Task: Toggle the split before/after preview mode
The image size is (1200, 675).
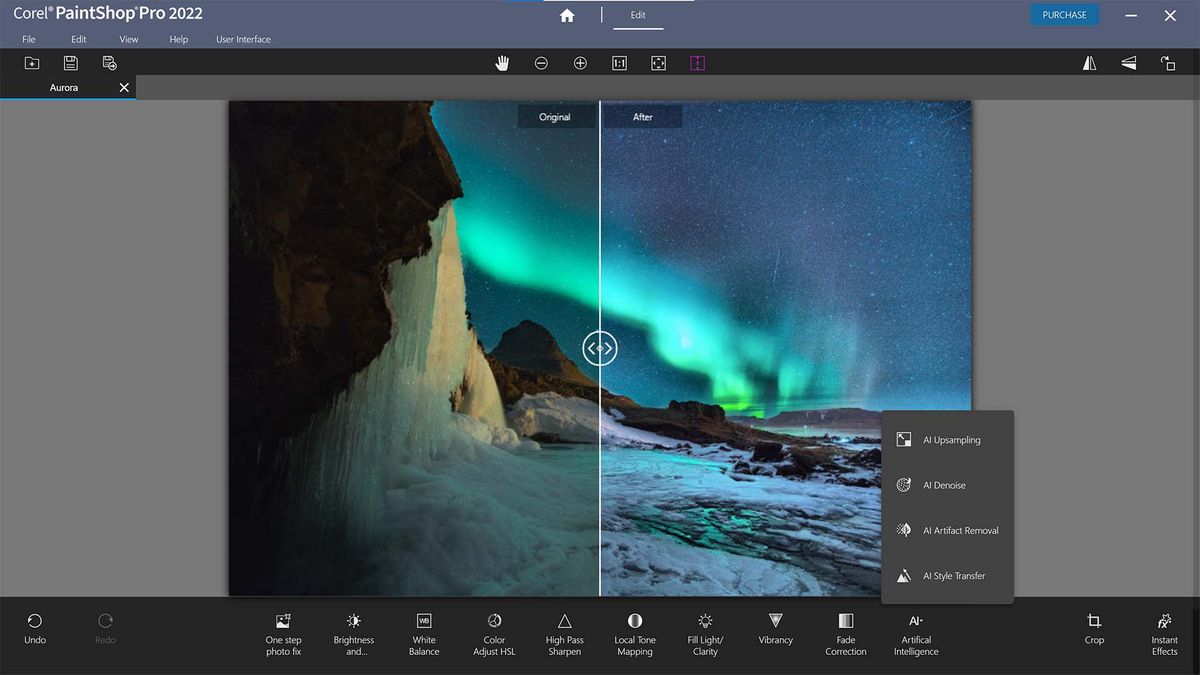Action: click(697, 62)
